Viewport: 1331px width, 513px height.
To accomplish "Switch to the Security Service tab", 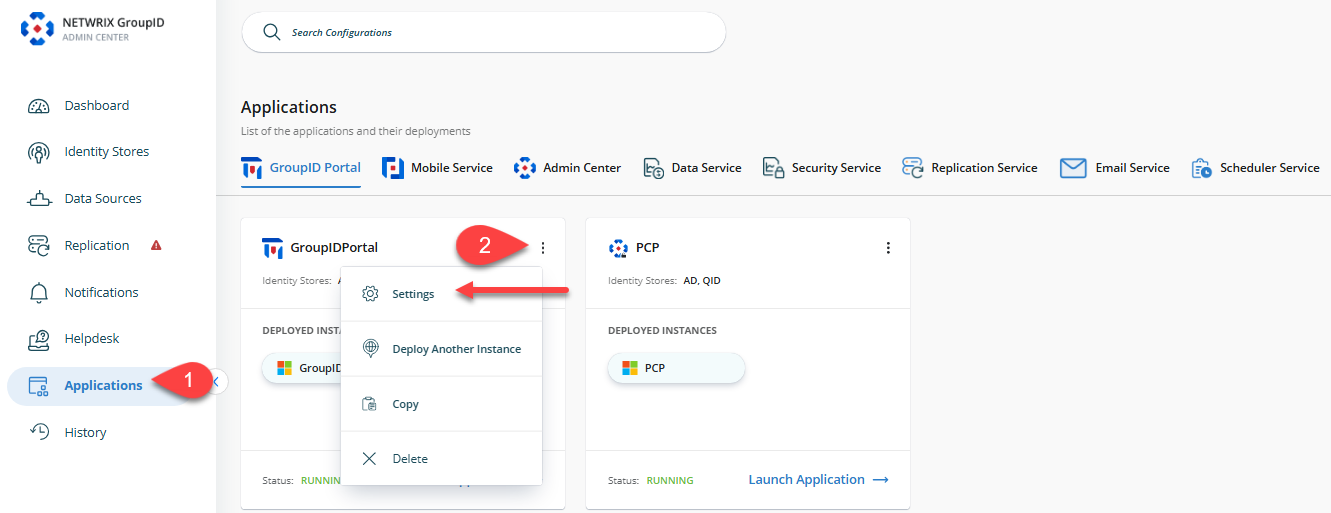I will click(822, 168).
